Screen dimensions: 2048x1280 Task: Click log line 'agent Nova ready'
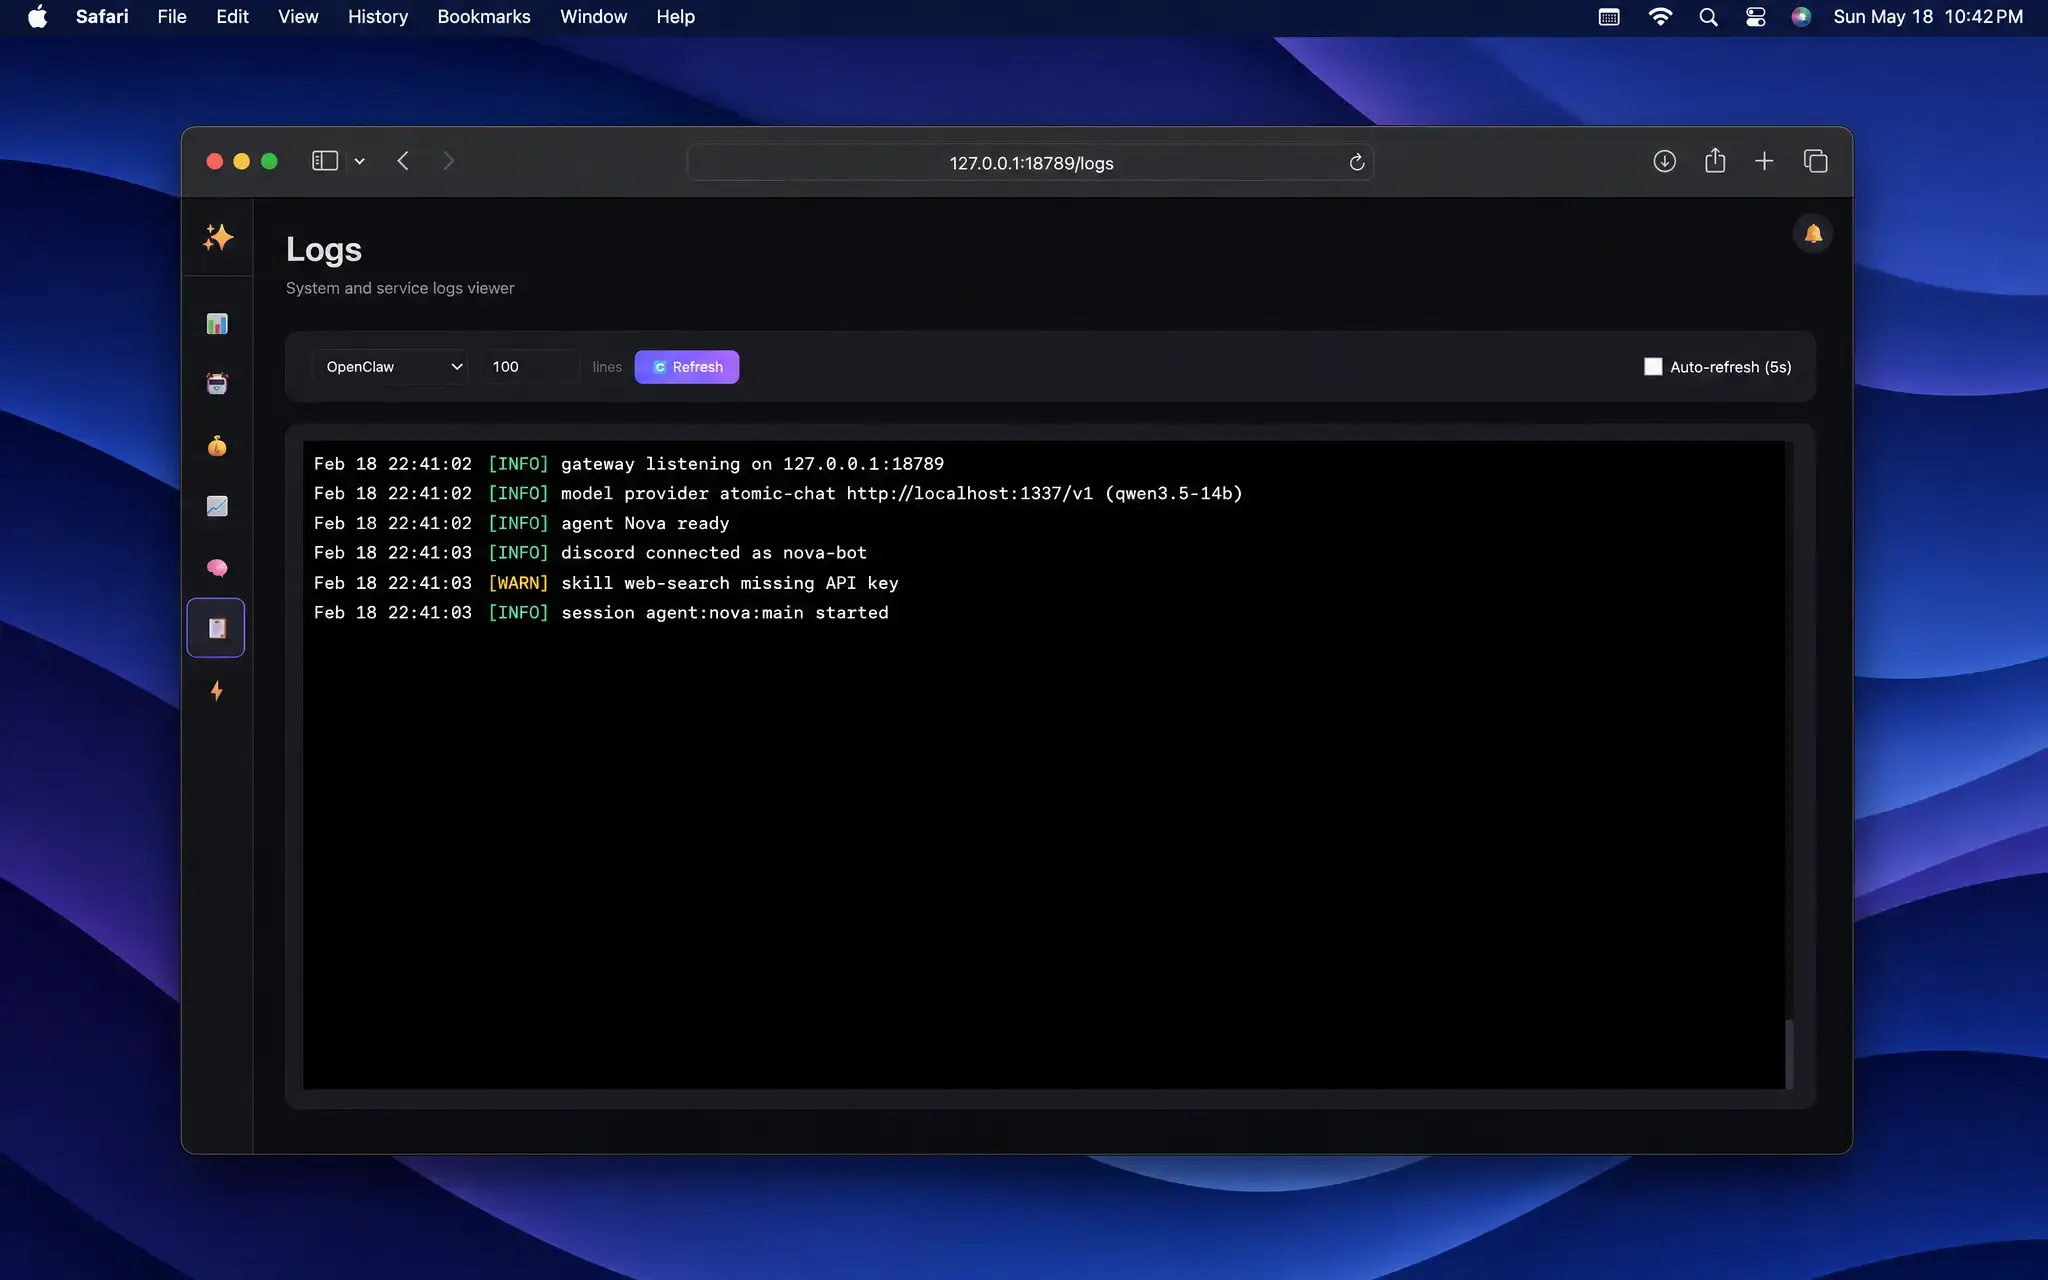tap(522, 523)
